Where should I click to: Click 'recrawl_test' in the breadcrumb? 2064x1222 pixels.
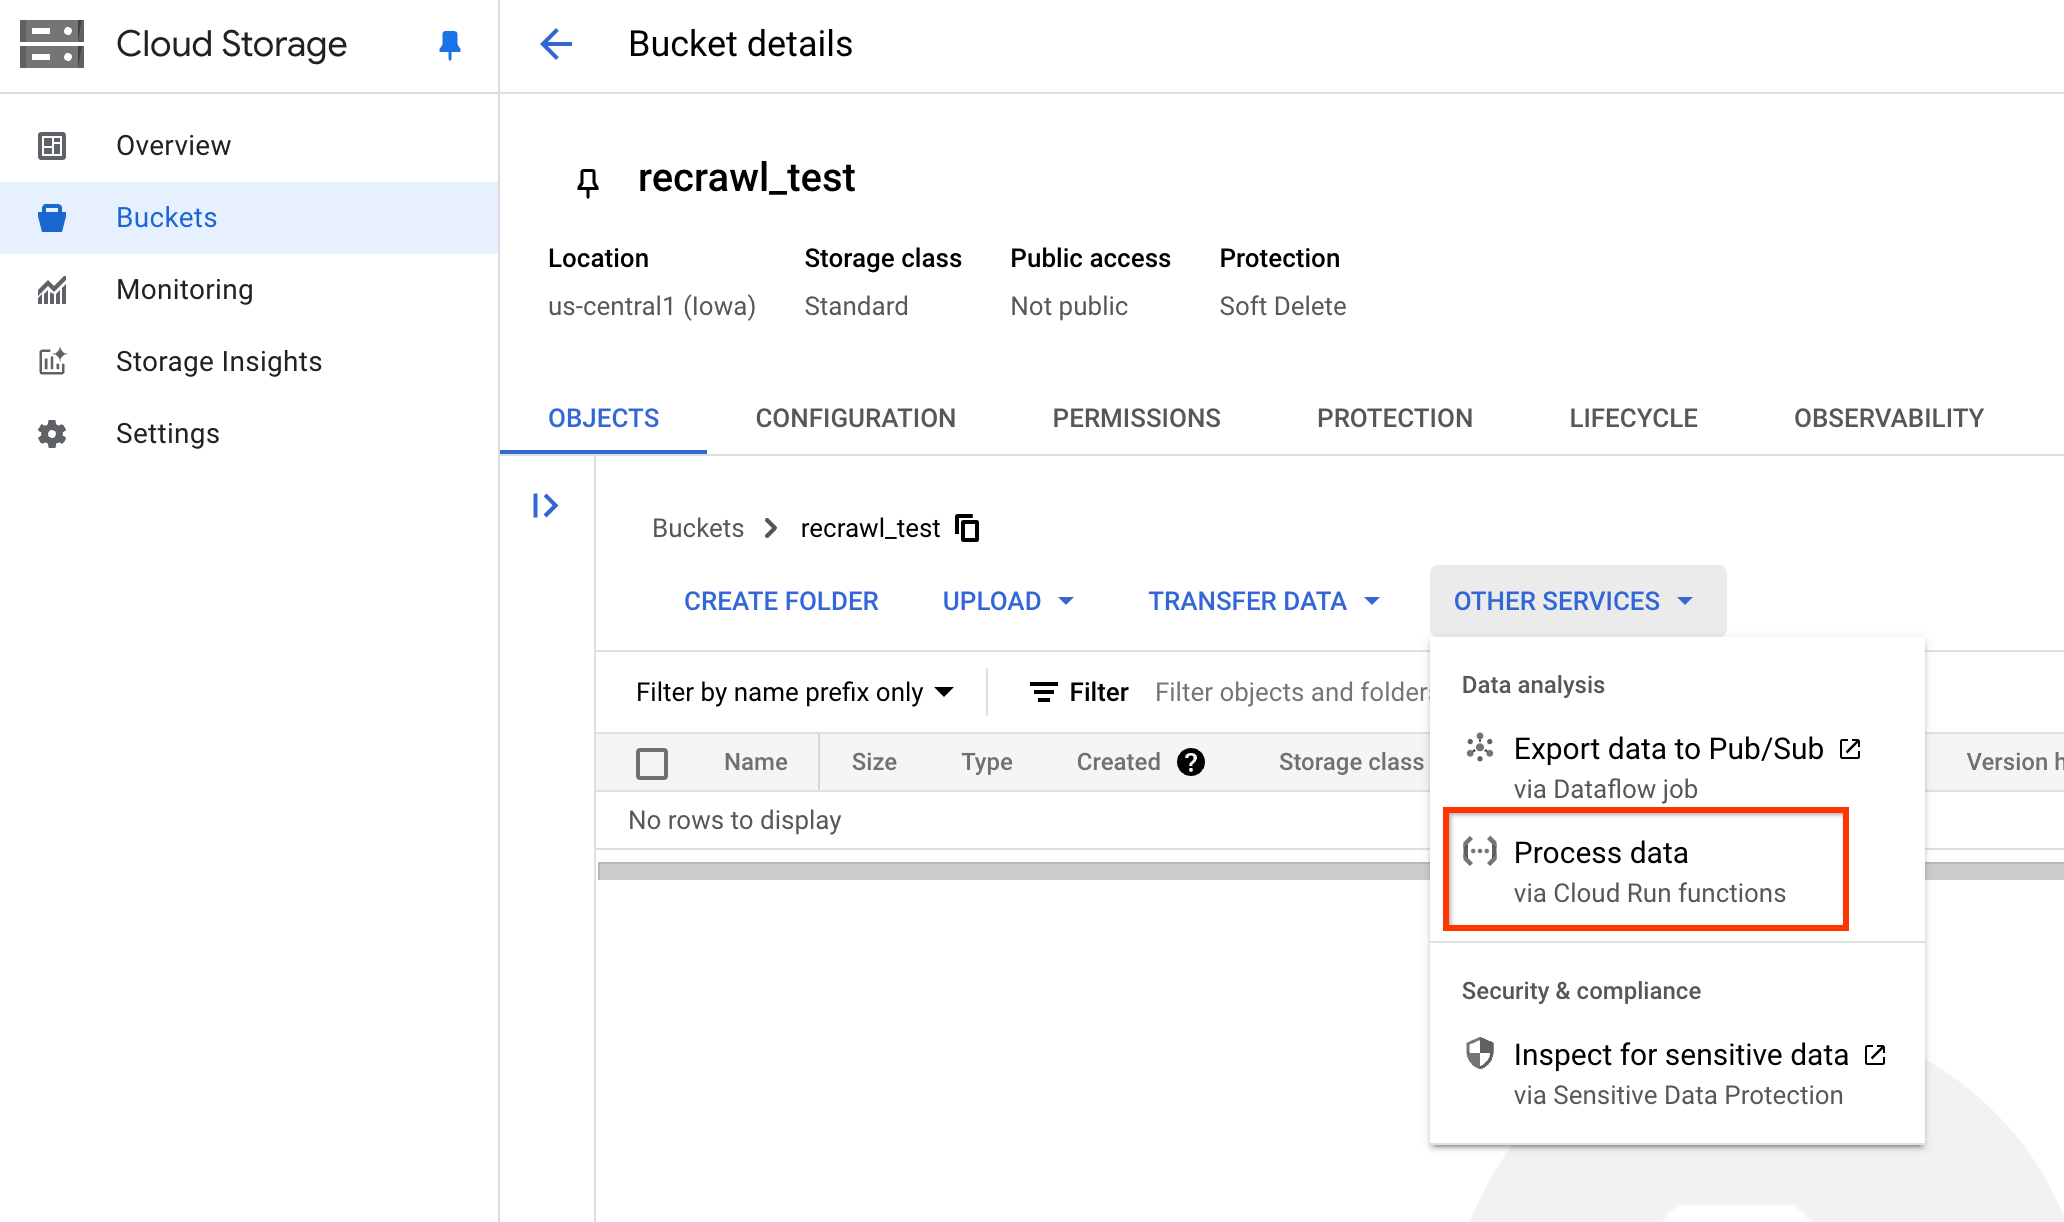click(870, 528)
